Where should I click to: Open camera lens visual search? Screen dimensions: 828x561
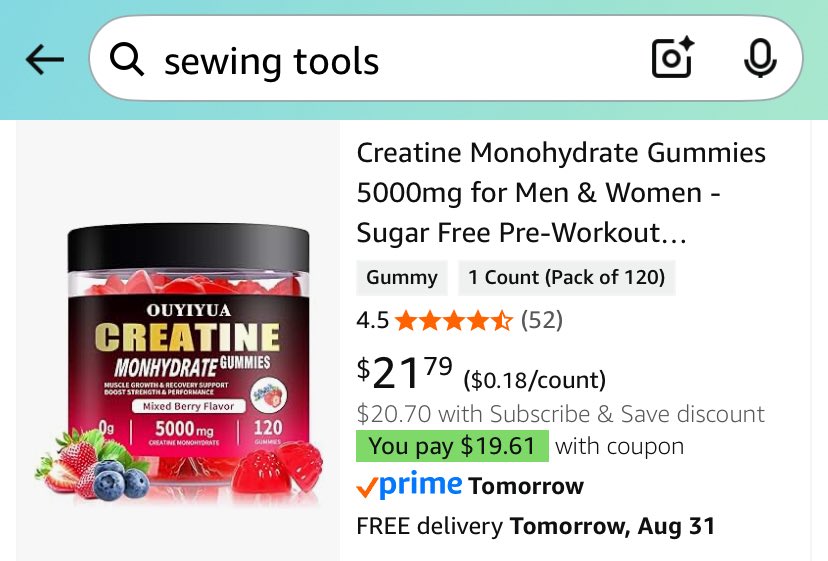pos(673,58)
